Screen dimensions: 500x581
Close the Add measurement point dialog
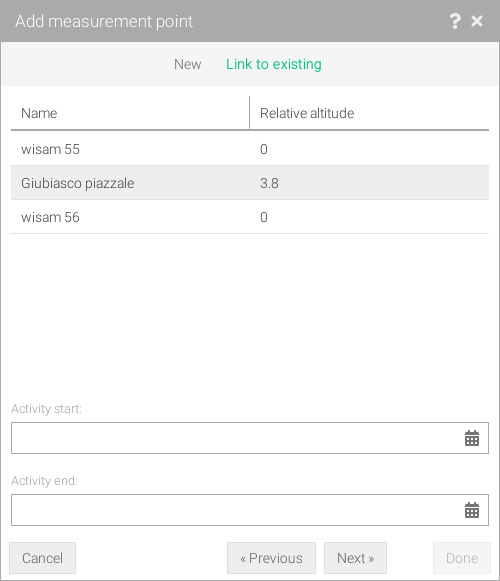[477, 21]
